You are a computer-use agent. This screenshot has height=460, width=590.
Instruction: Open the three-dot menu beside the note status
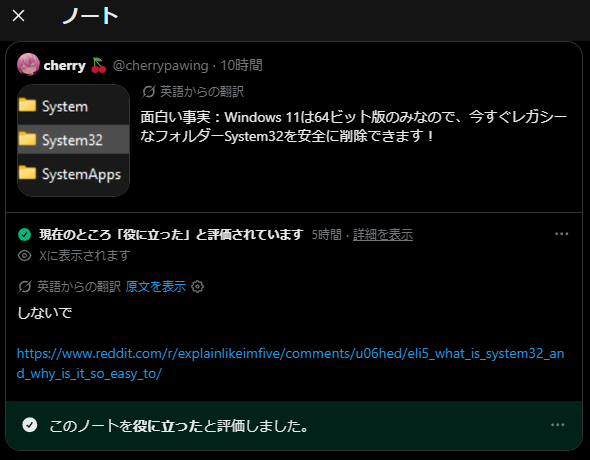pos(562,234)
